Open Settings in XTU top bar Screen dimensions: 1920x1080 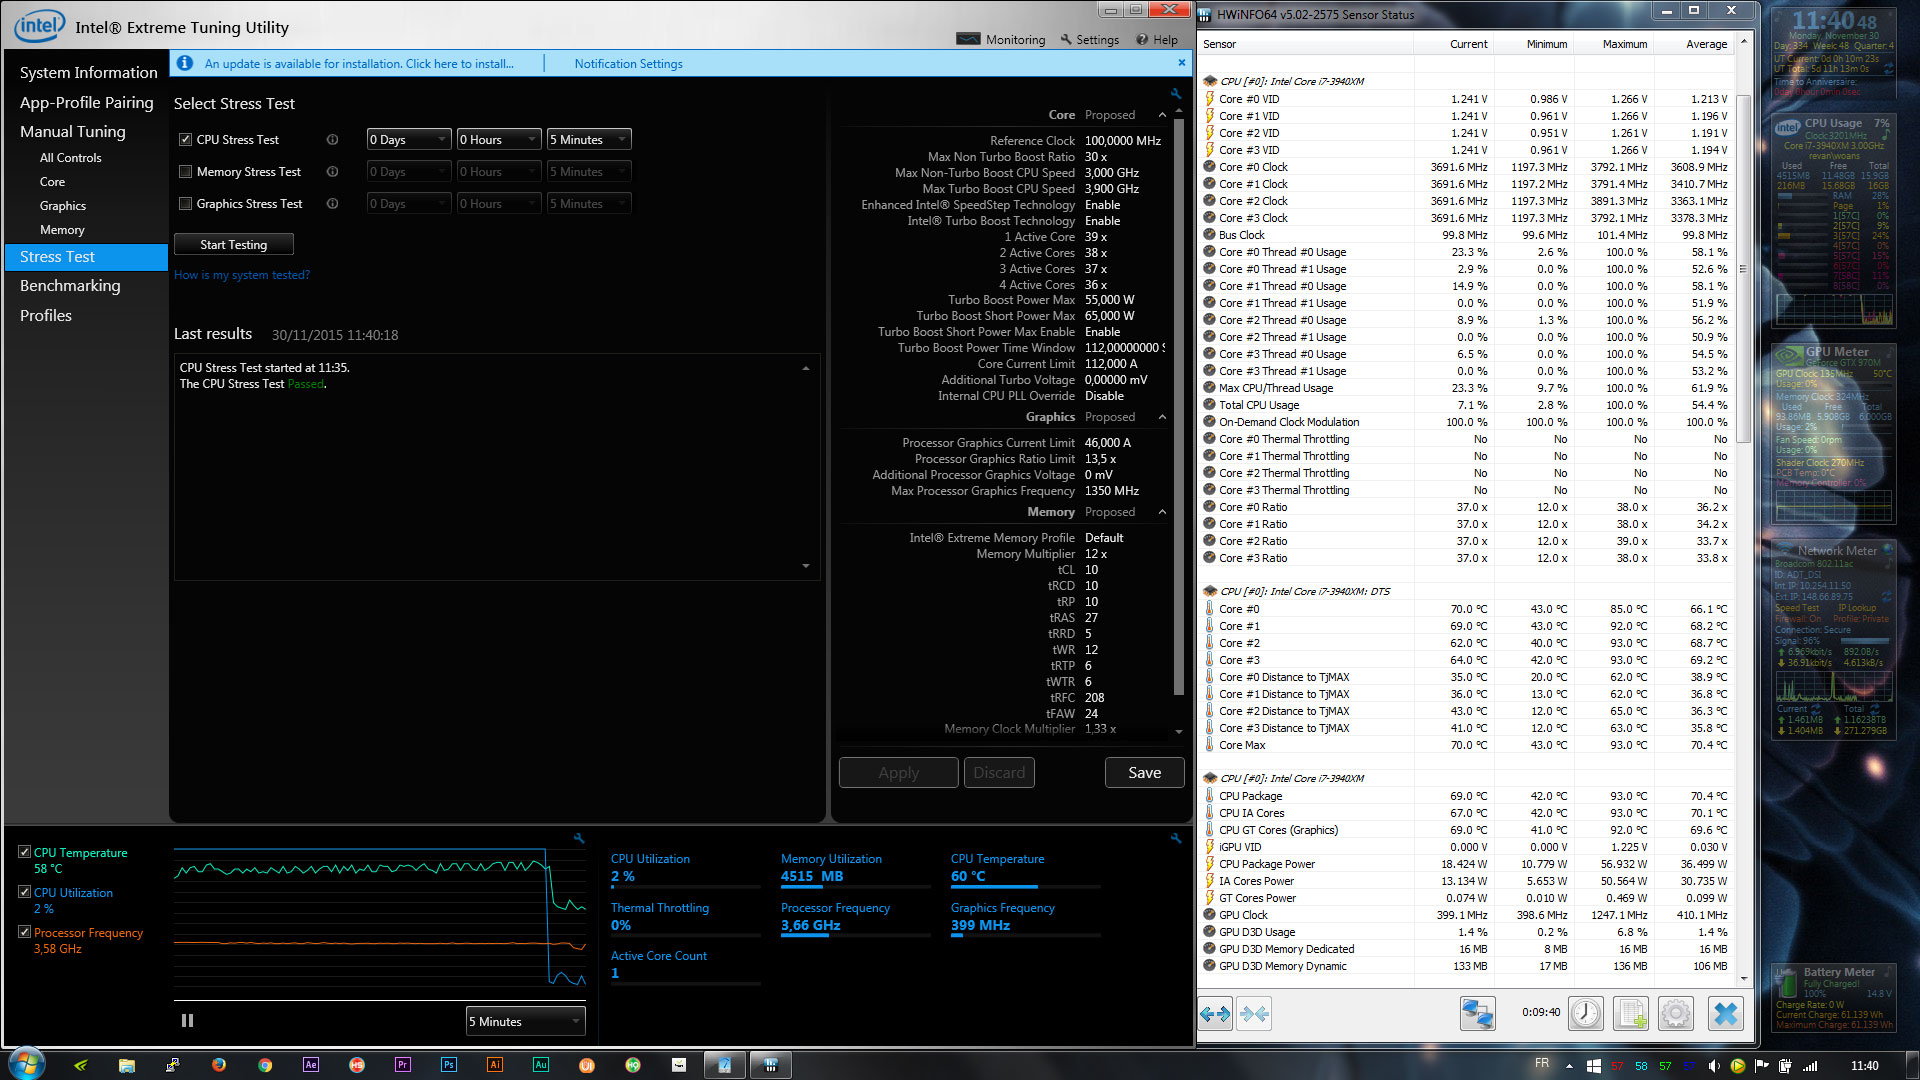[x=1090, y=40]
